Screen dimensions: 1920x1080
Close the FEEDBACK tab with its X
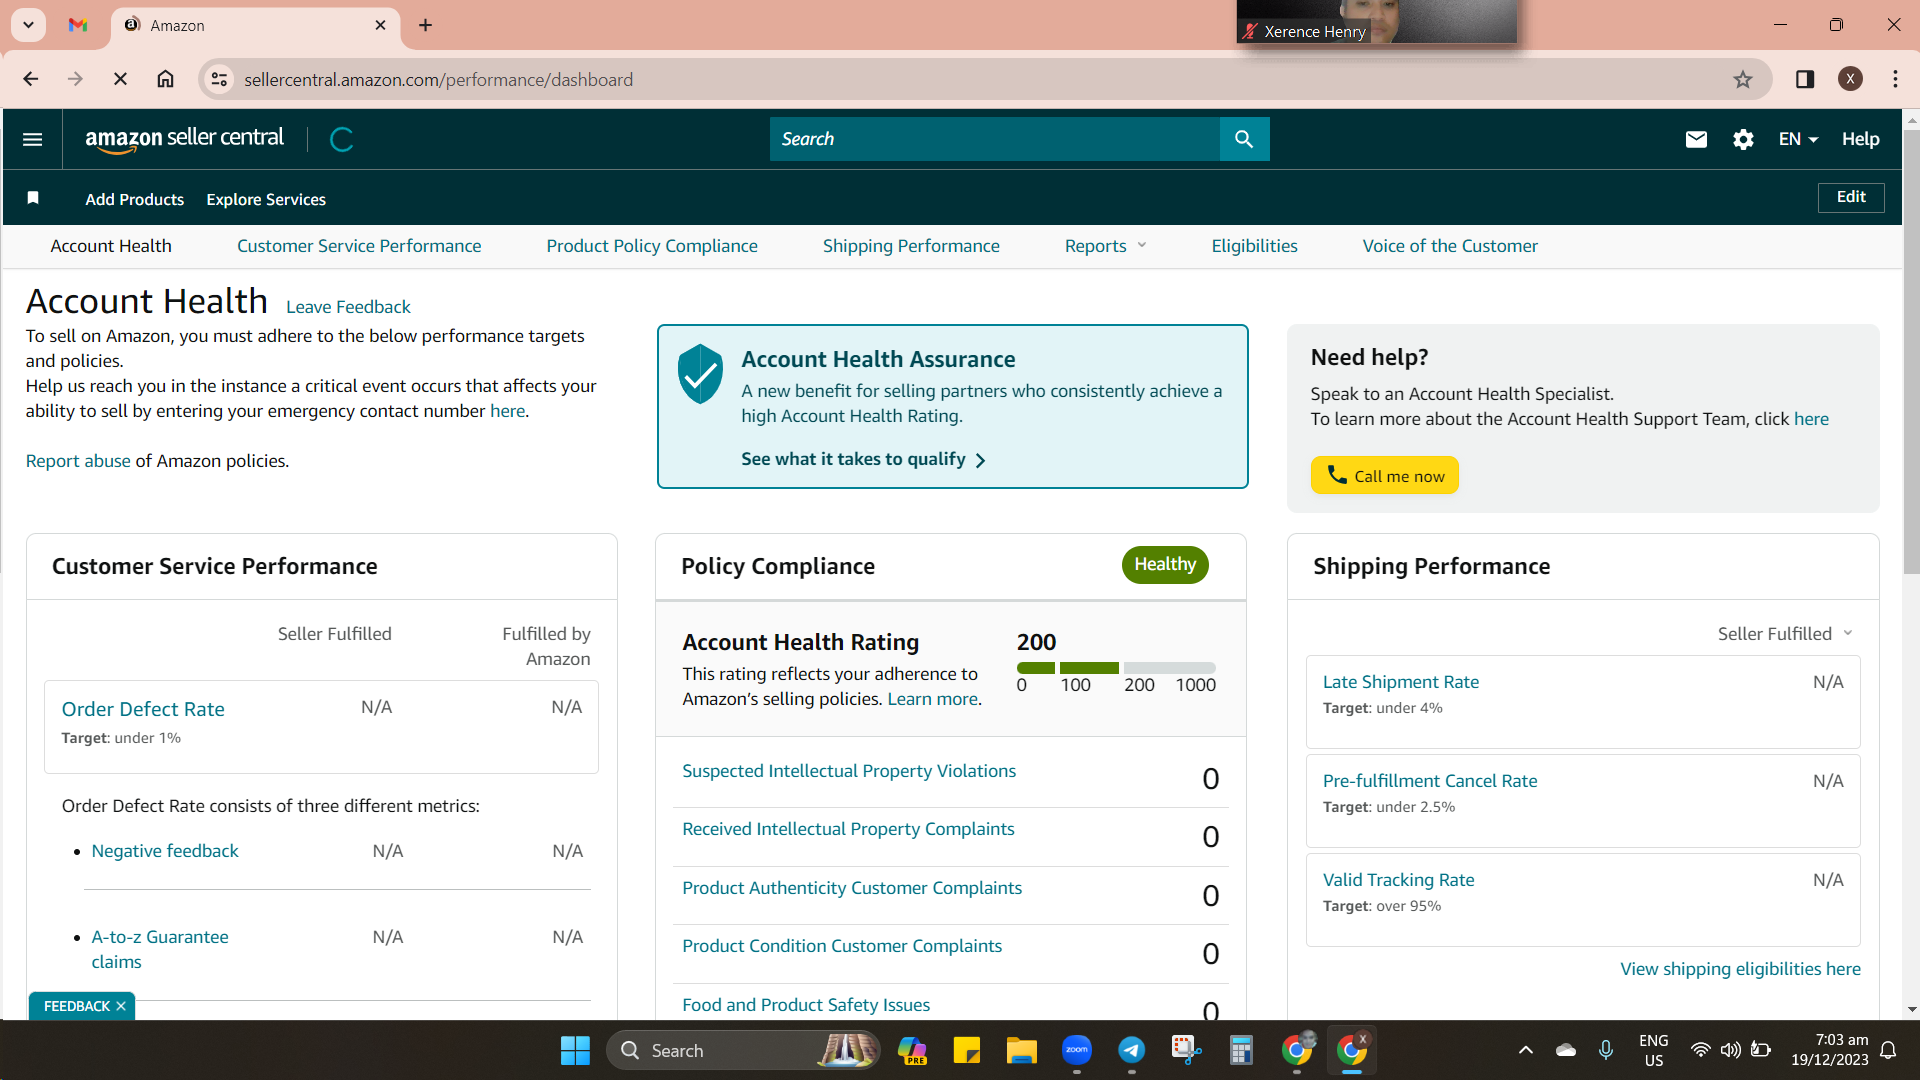[121, 1006]
